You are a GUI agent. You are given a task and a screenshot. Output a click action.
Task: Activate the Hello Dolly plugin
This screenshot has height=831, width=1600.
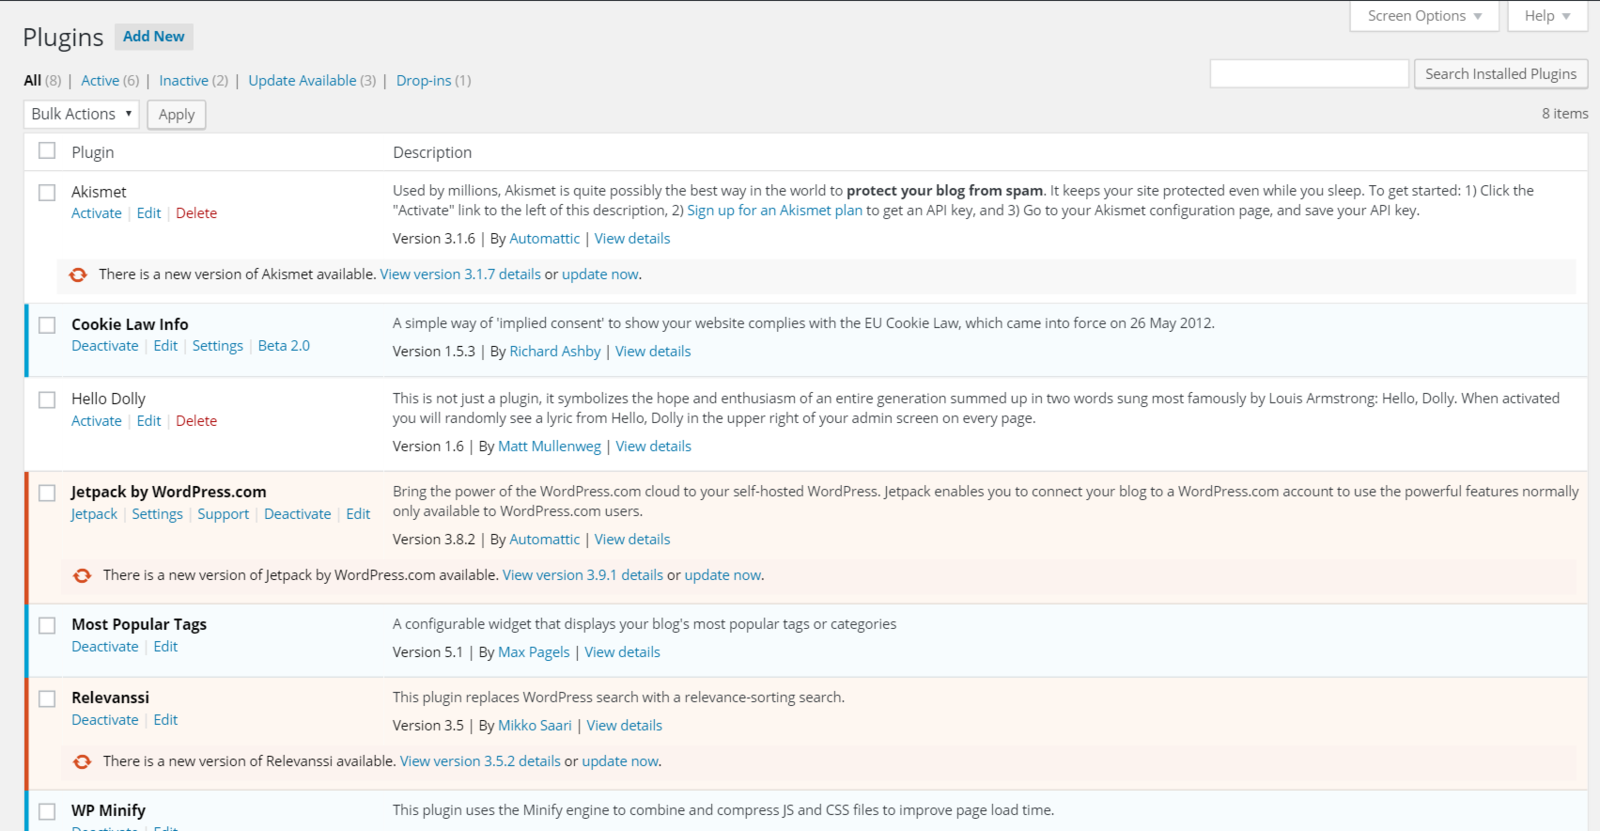(x=96, y=421)
